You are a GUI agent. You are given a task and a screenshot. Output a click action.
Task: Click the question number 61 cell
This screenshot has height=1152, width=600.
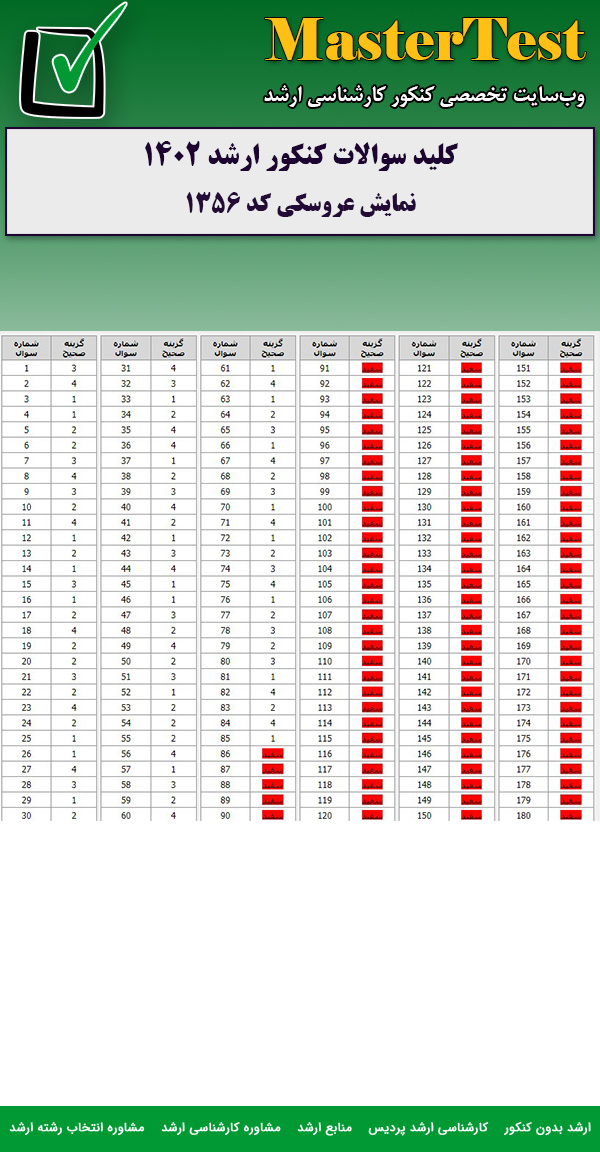click(225, 368)
